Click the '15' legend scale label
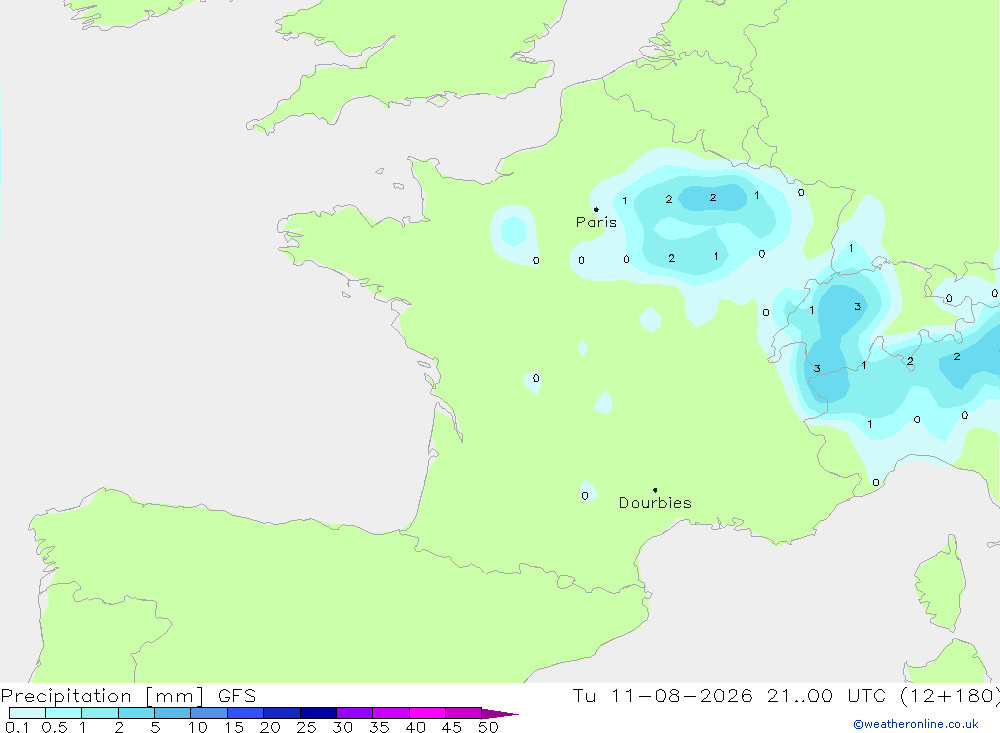This screenshot has height=733, width=1000. (x=234, y=727)
